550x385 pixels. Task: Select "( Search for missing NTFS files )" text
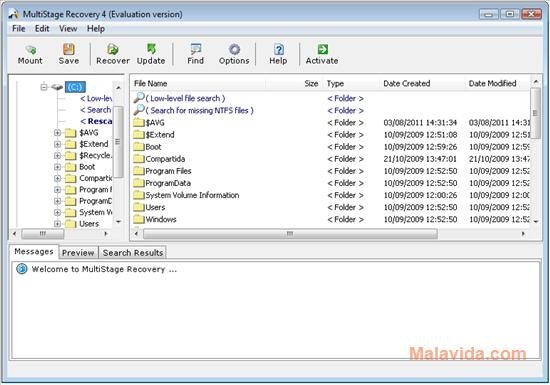[x=199, y=110]
